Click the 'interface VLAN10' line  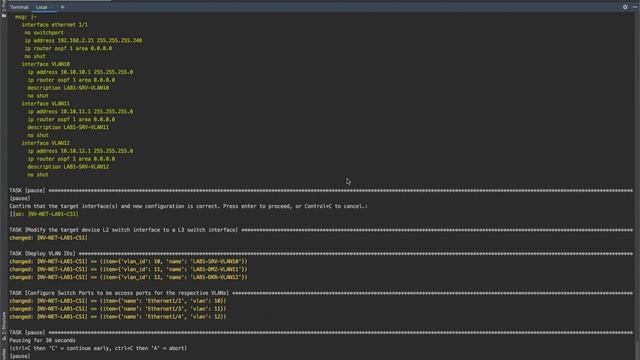pyautogui.click(x=46, y=64)
